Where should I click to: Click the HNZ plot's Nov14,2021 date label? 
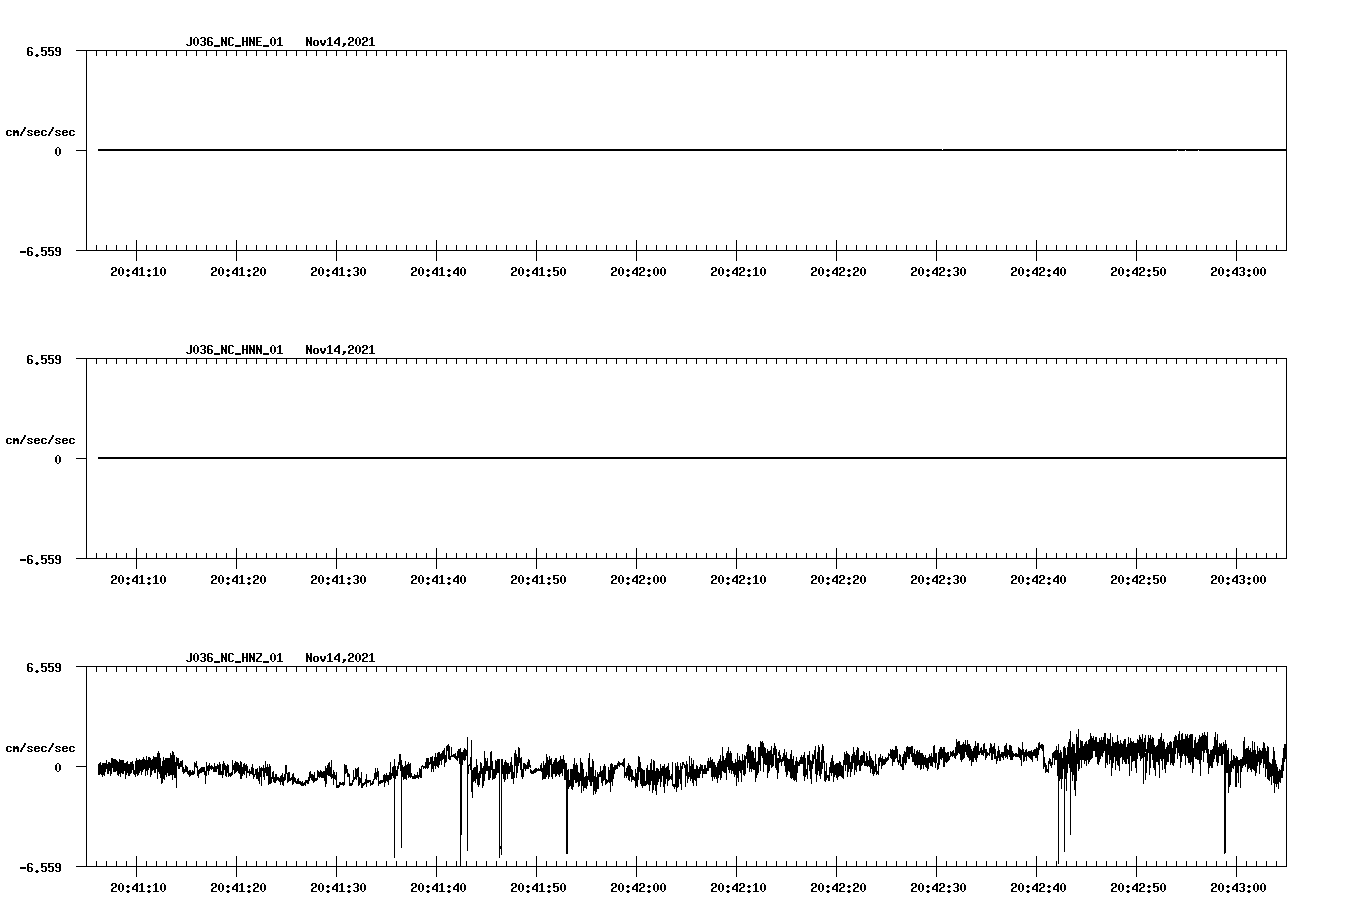pyautogui.click(x=340, y=658)
